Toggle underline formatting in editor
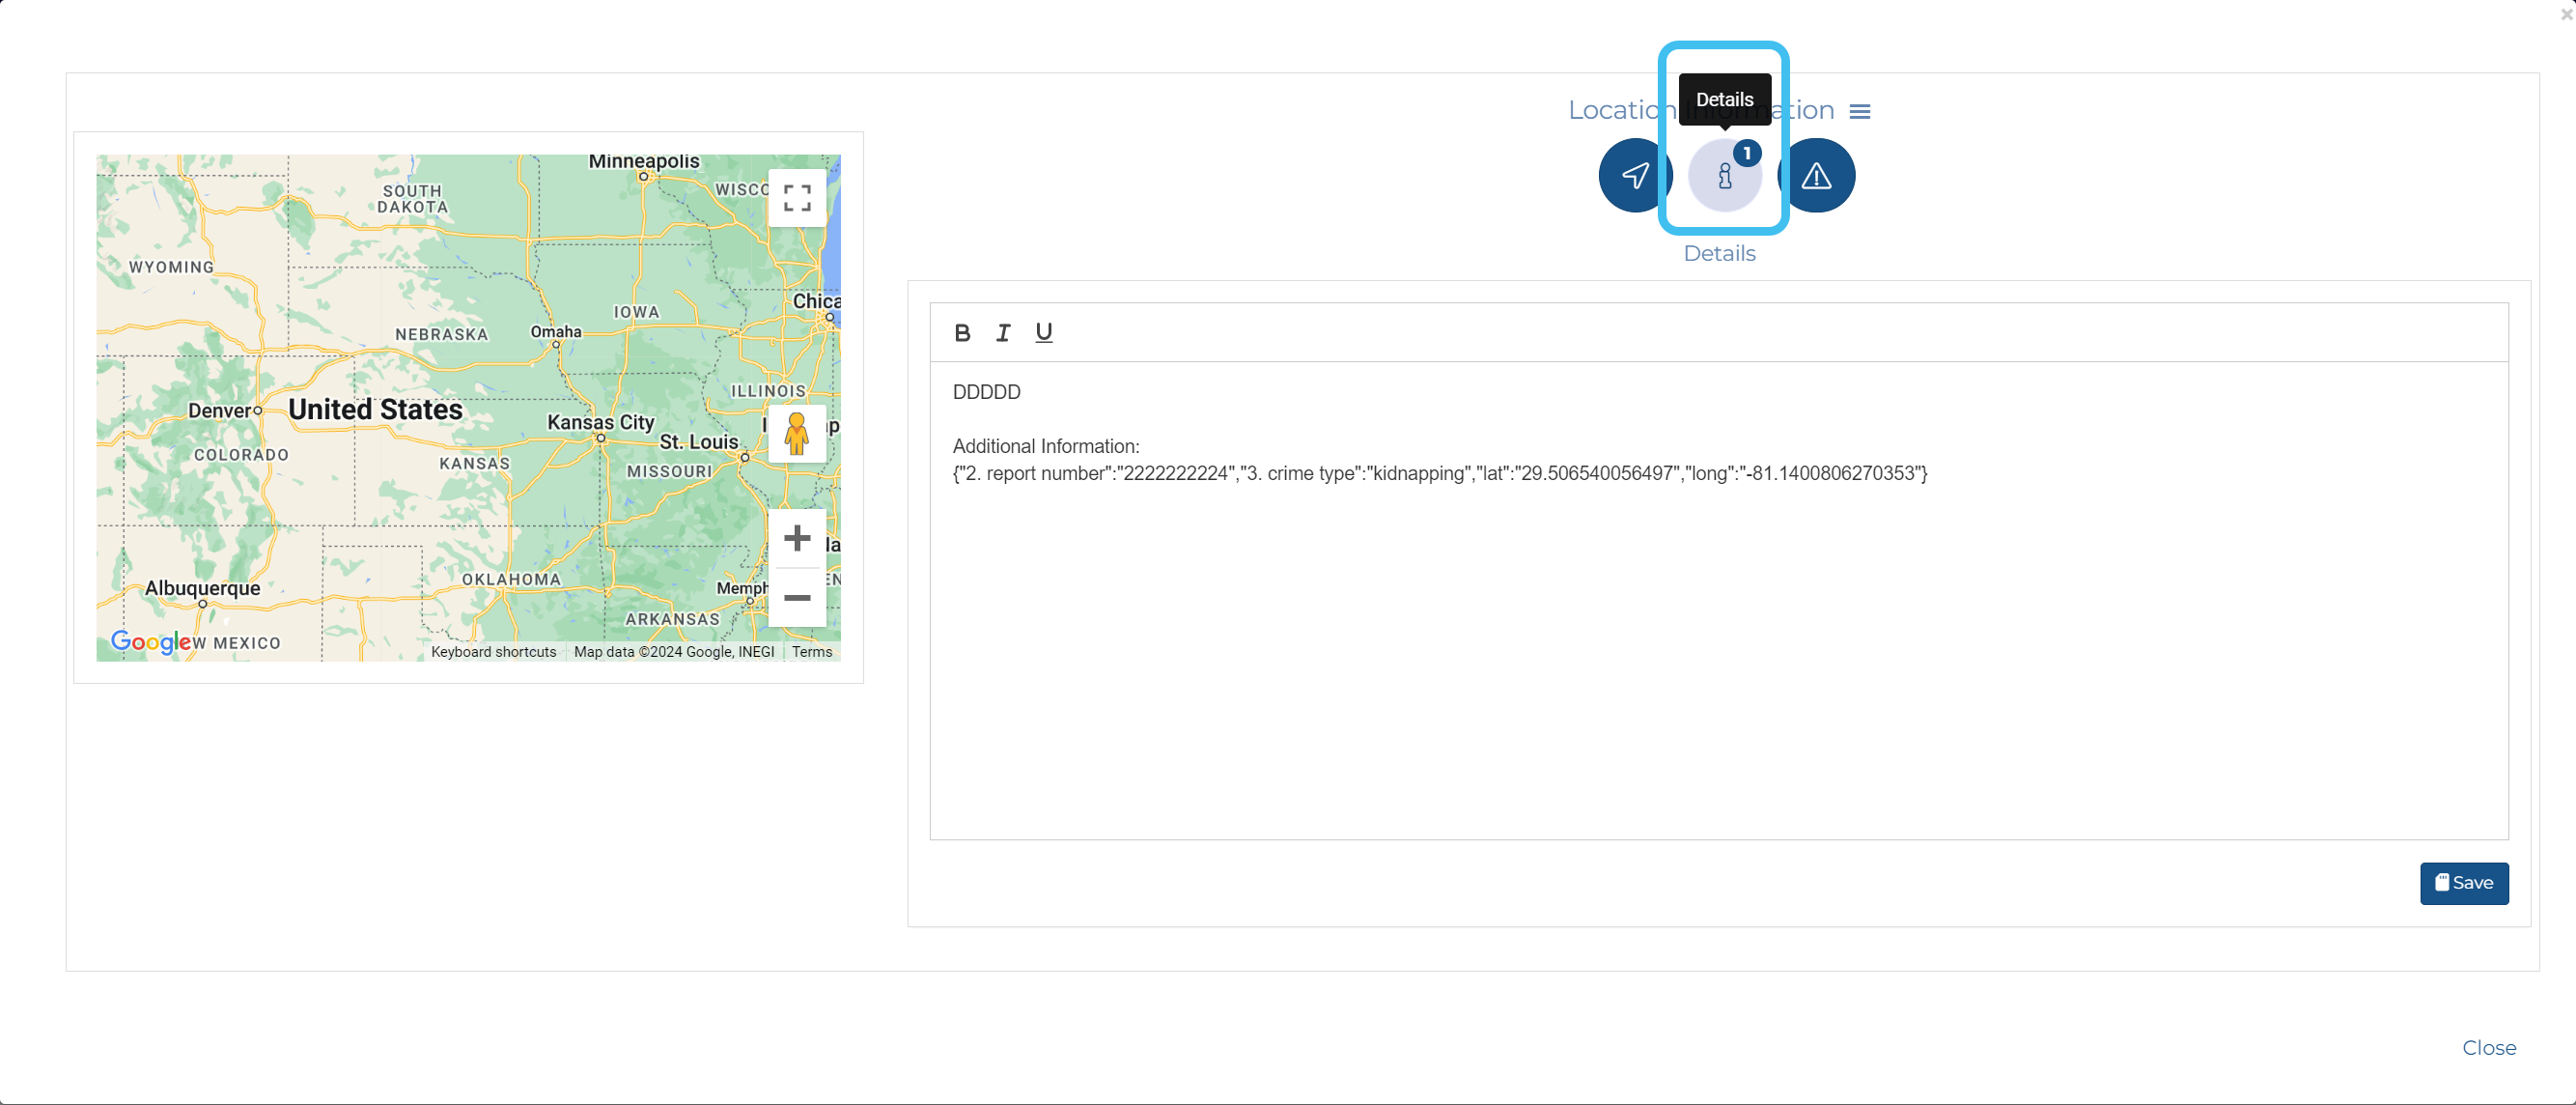 tap(1043, 332)
